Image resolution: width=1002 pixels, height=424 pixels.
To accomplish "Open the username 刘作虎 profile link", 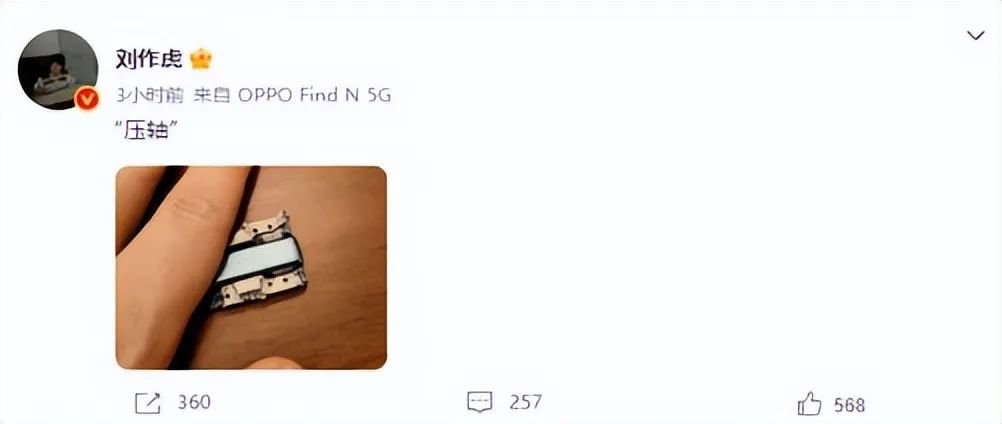I will (x=150, y=59).
